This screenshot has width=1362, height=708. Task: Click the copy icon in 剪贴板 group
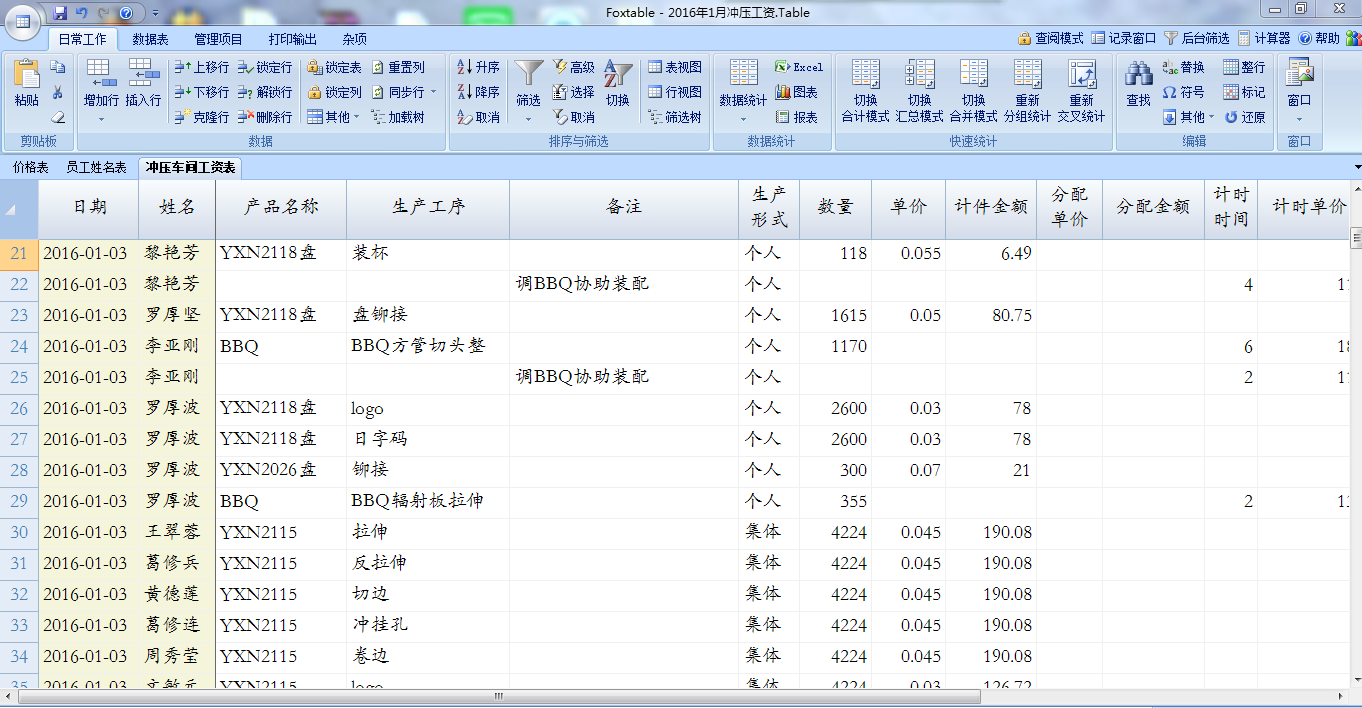pos(58,67)
